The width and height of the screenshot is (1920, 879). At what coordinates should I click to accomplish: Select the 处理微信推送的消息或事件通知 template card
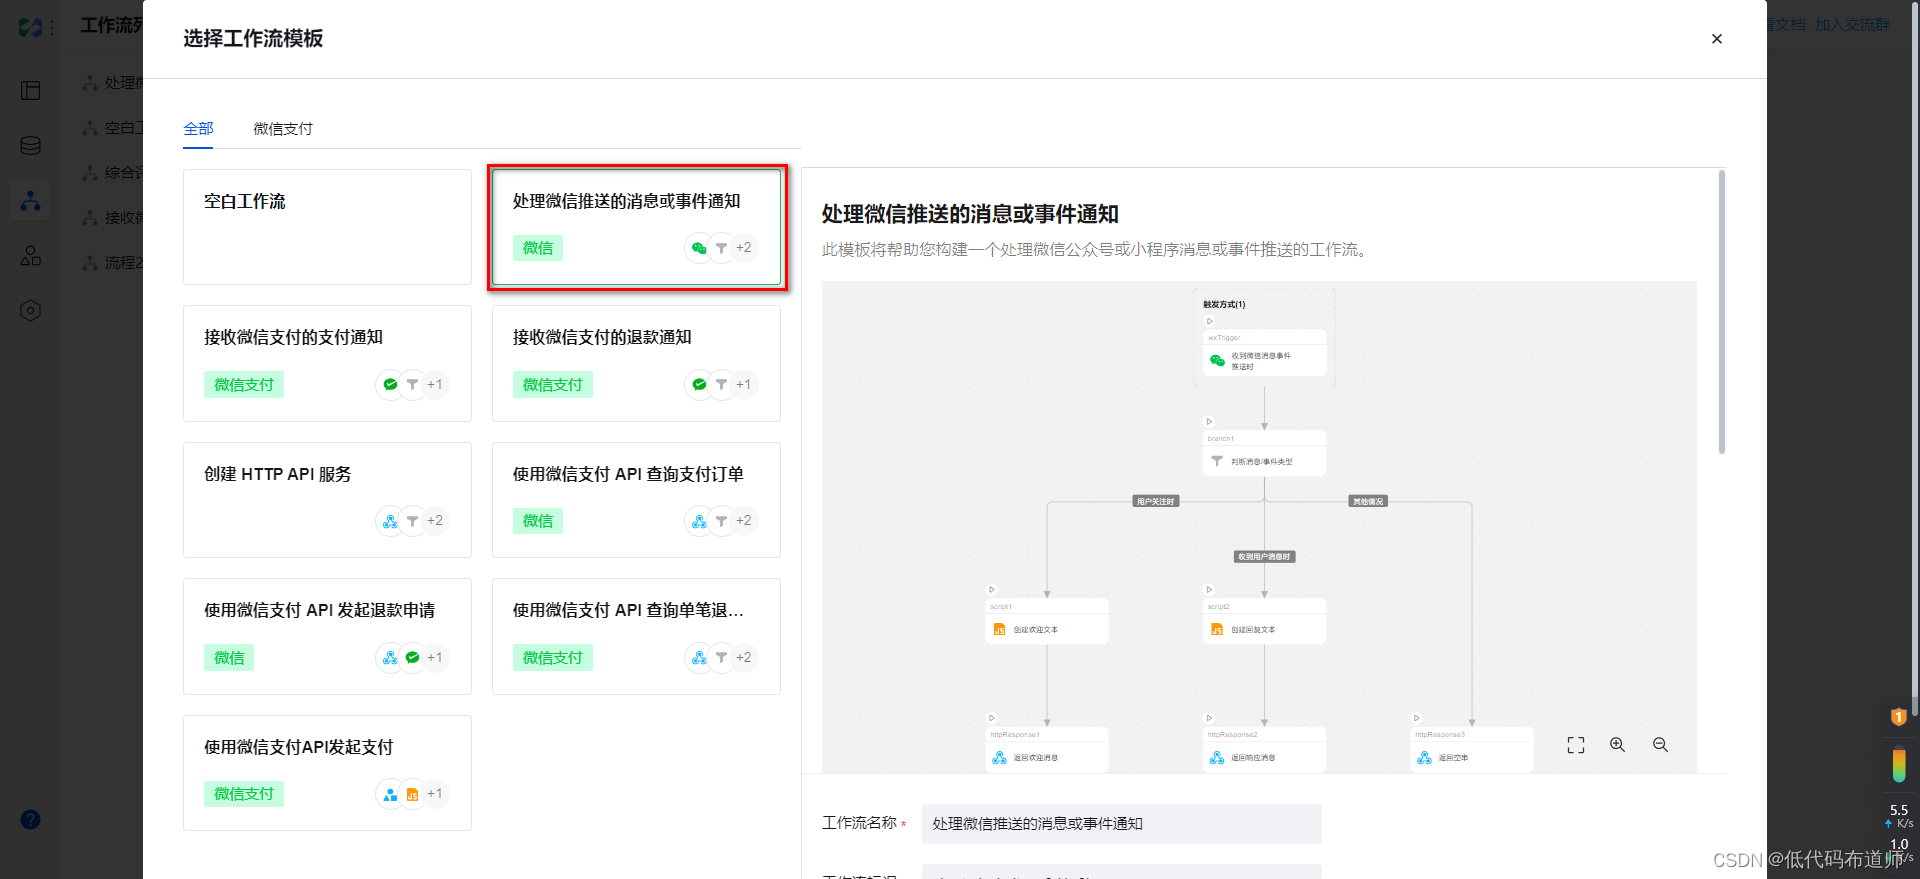(x=636, y=227)
